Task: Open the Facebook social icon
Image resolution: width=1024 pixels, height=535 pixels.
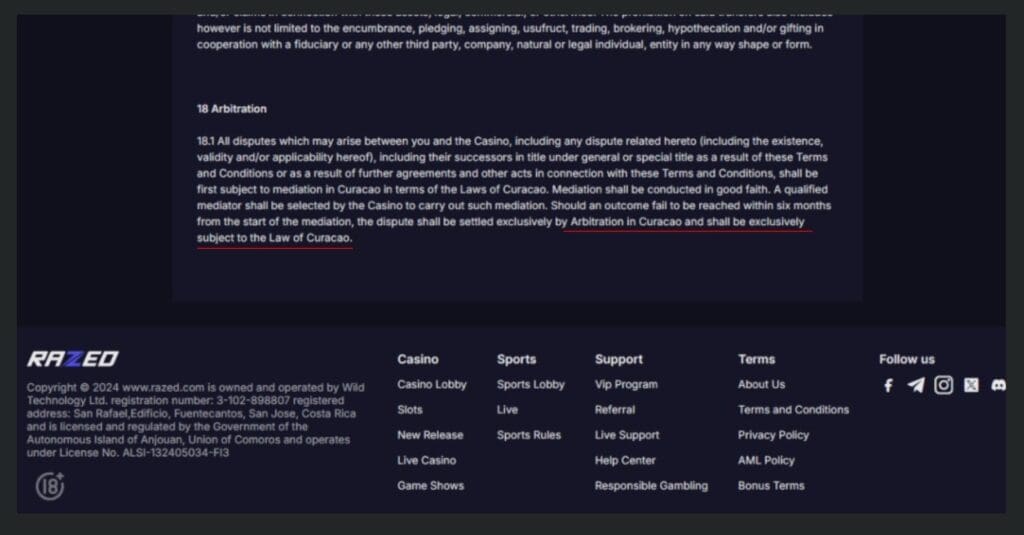Action: (888, 385)
